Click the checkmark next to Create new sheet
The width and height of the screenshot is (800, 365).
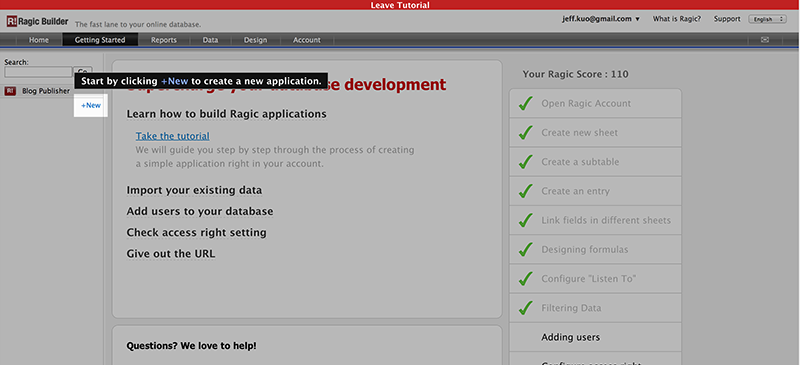[526, 133]
